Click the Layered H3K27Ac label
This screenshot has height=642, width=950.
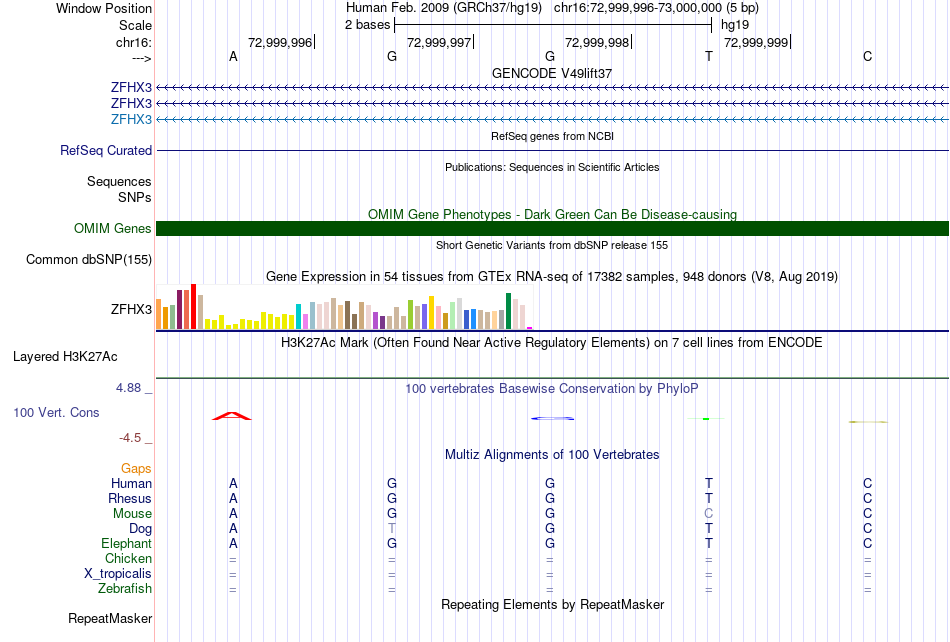click(x=65, y=357)
